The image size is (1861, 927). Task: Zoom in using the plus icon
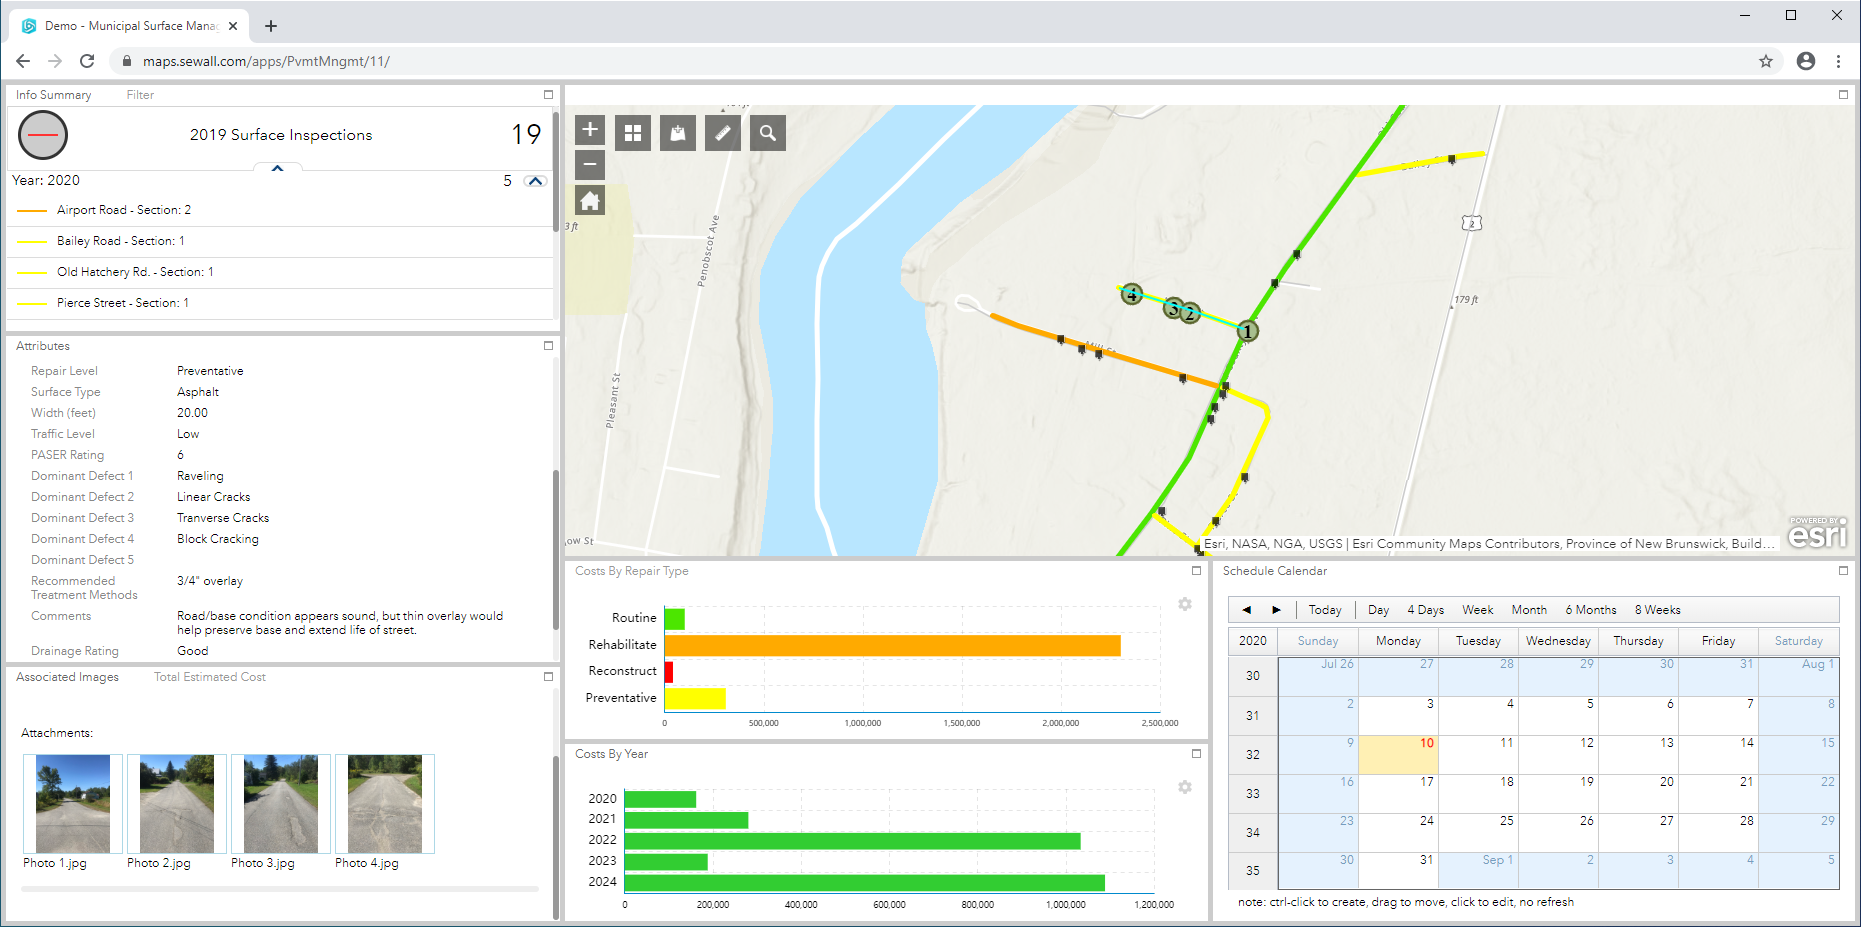(x=589, y=129)
